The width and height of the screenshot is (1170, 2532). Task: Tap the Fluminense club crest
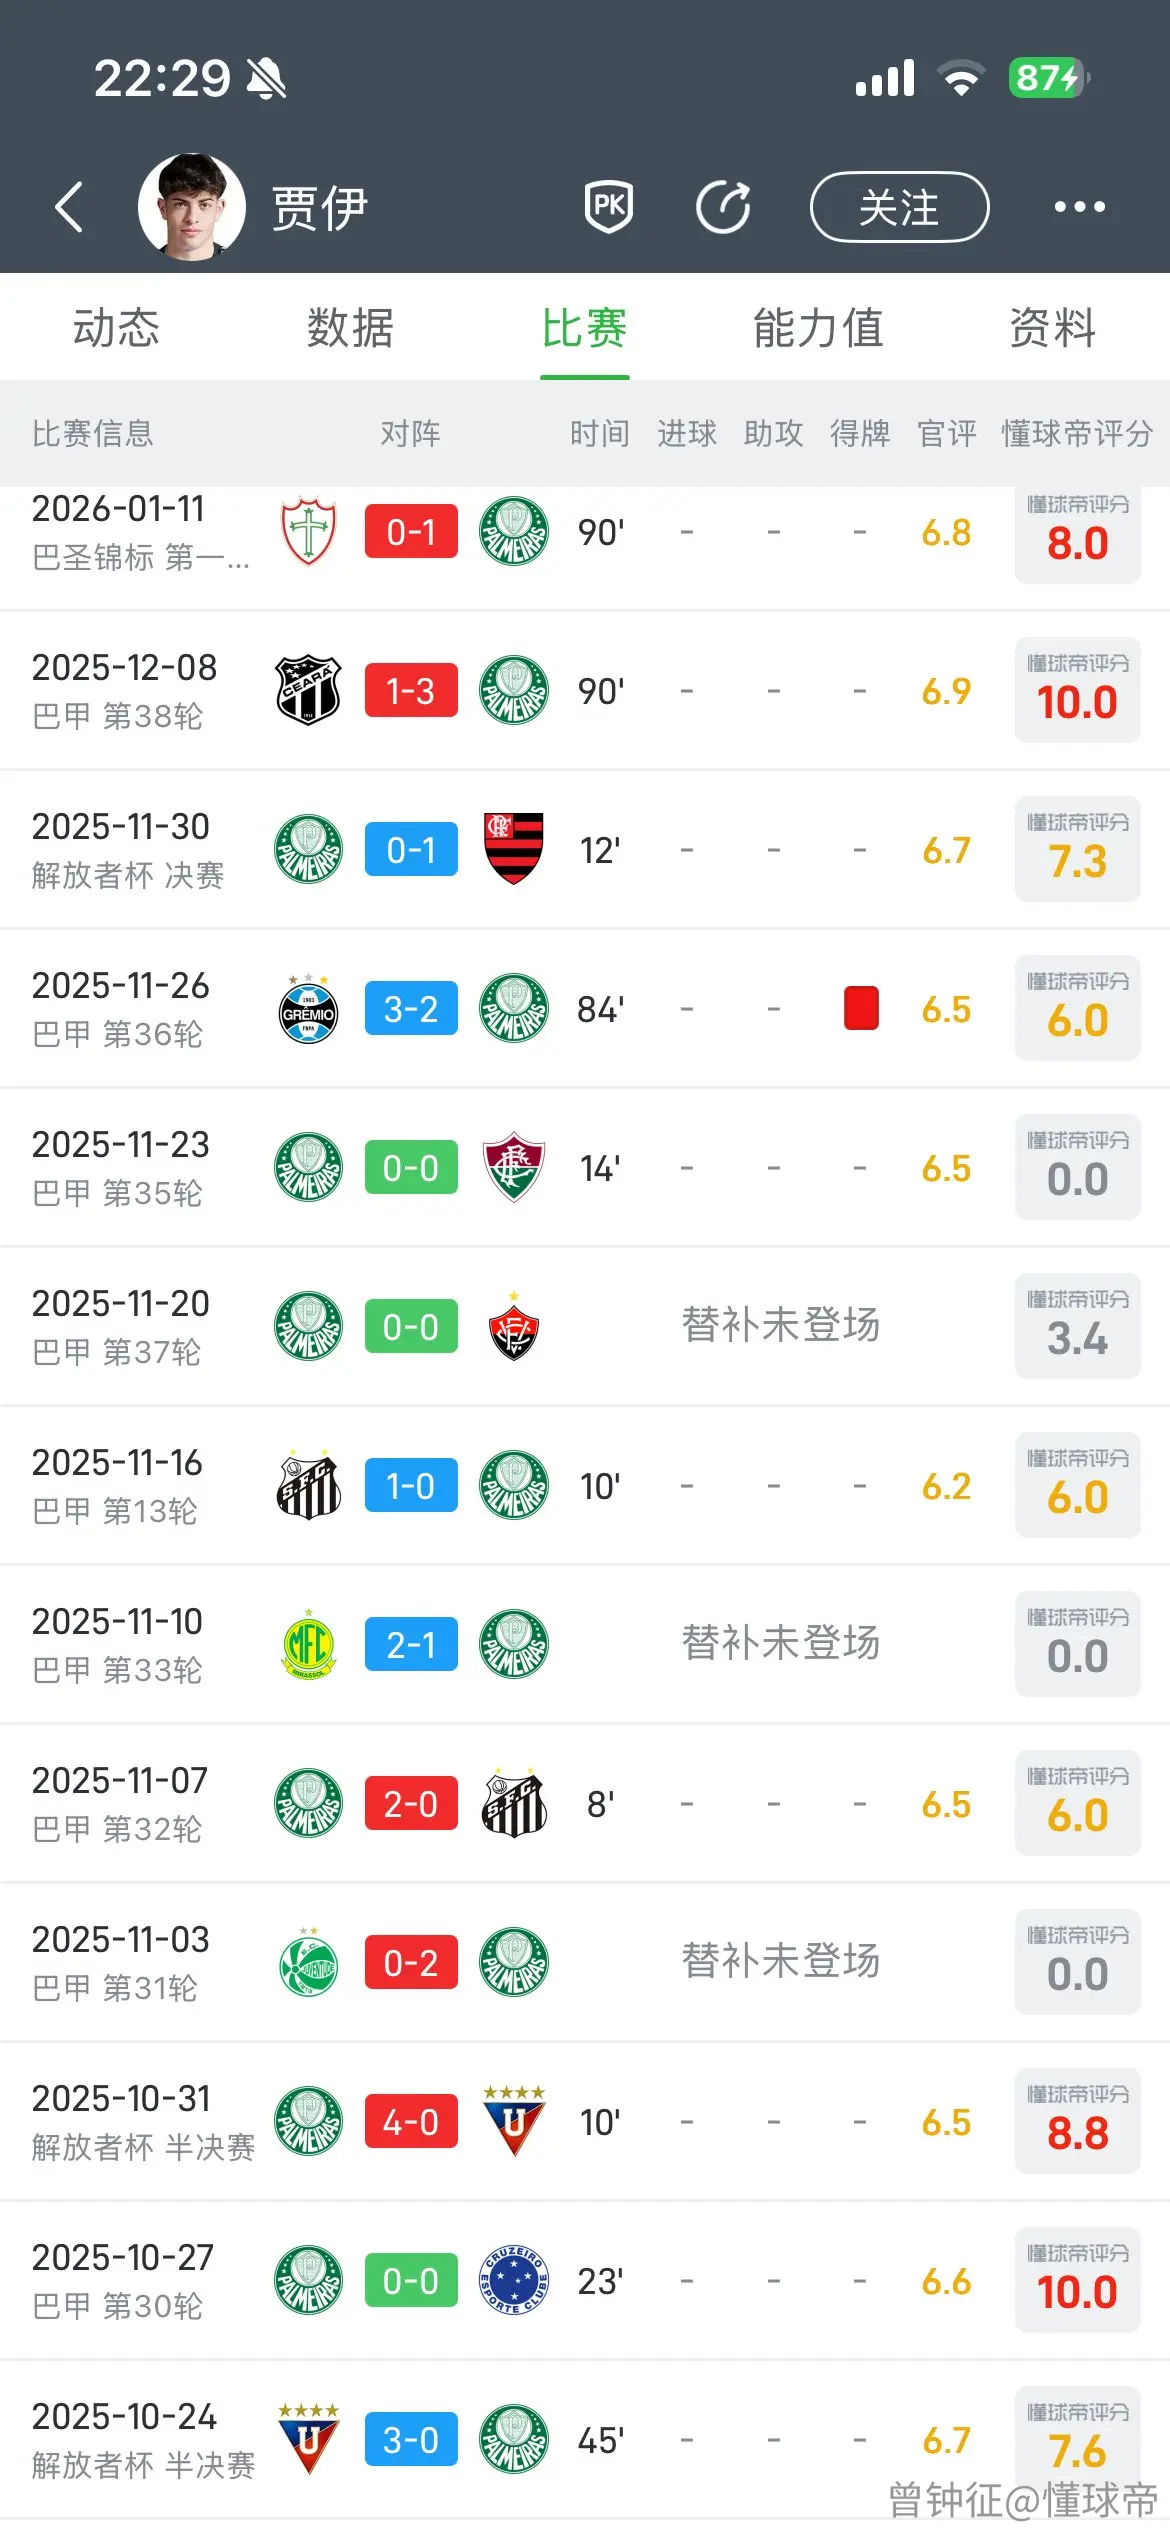tap(514, 1167)
